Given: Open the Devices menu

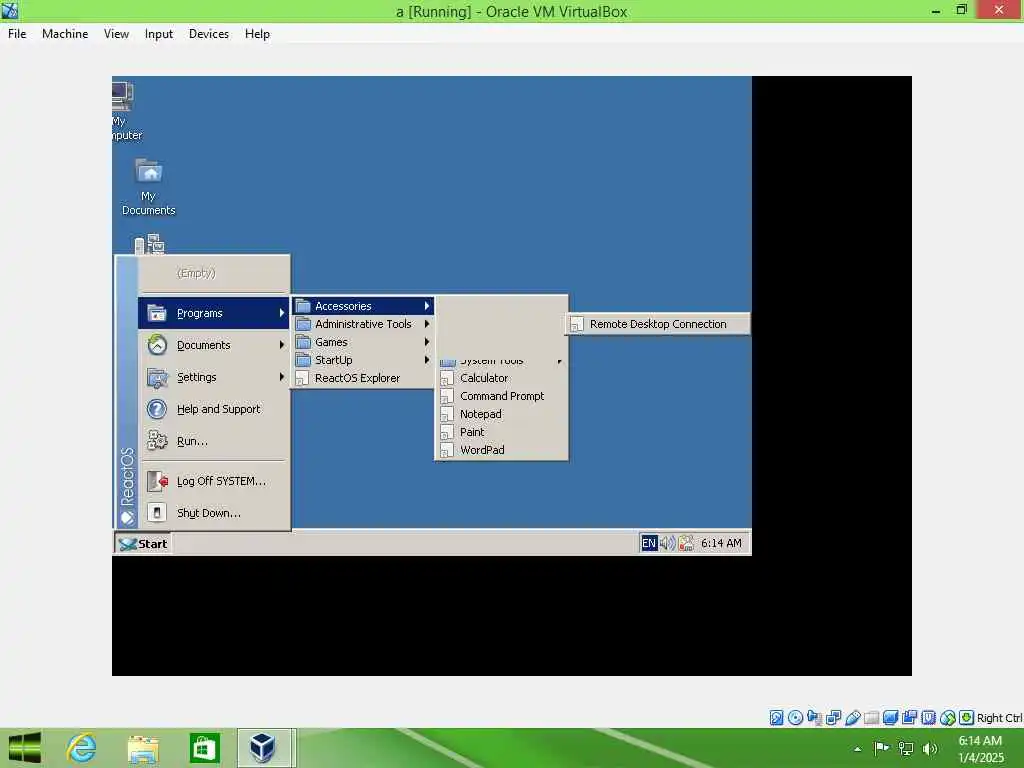Looking at the screenshot, I should [x=209, y=34].
